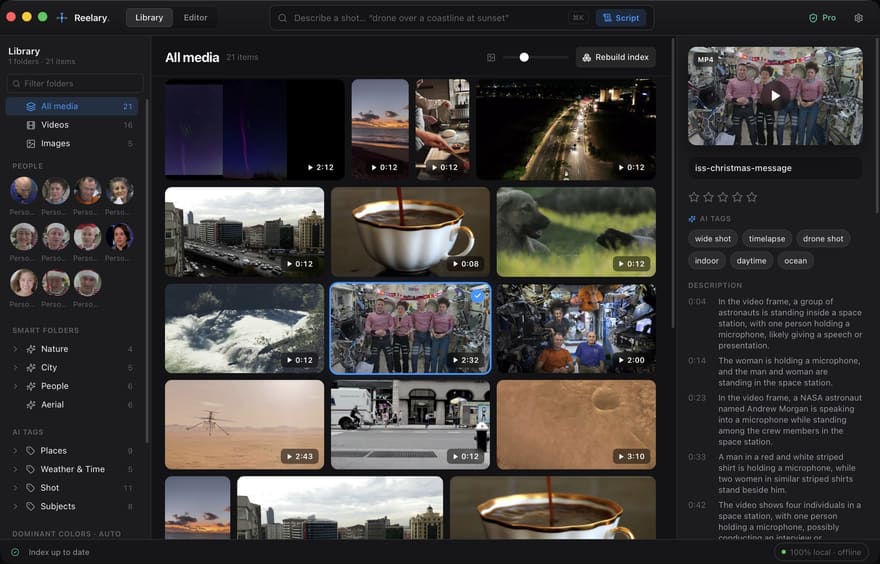Click the People smart folder sparkle icon

click(x=31, y=386)
